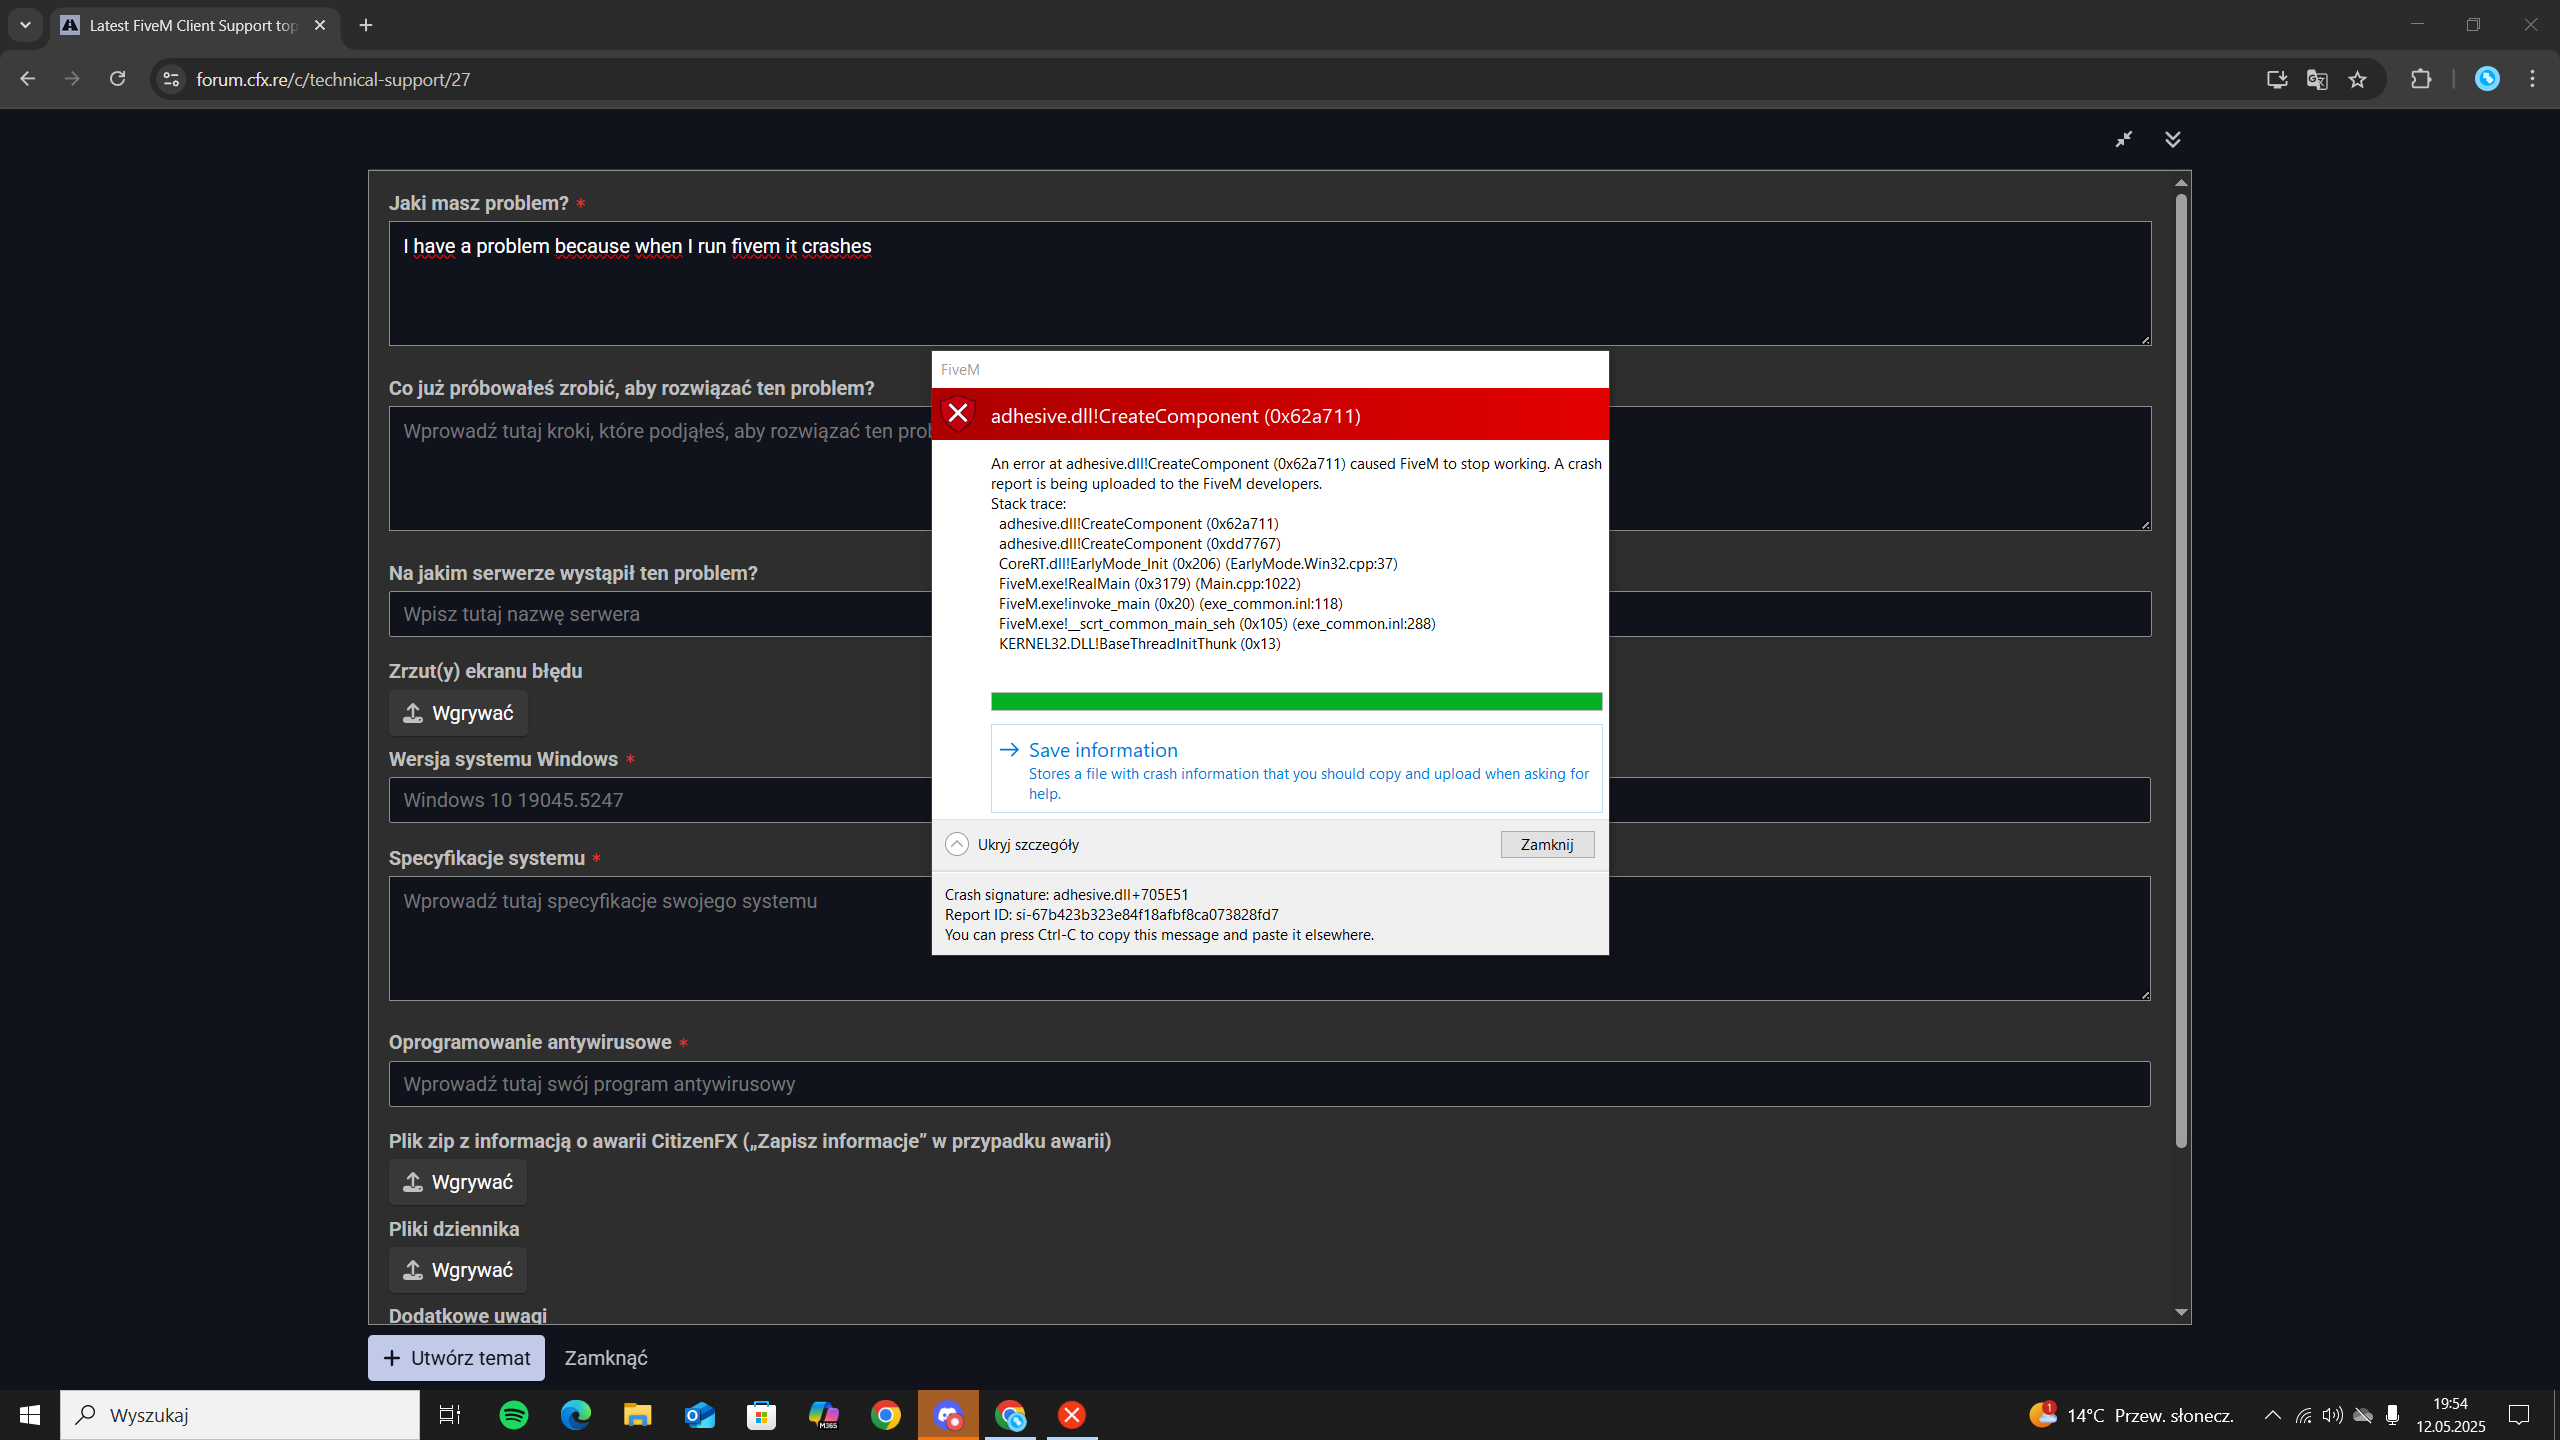This screenshot has height=1440, width=2560.
Task: Click the system specifications text area
Action: [660, 938]
